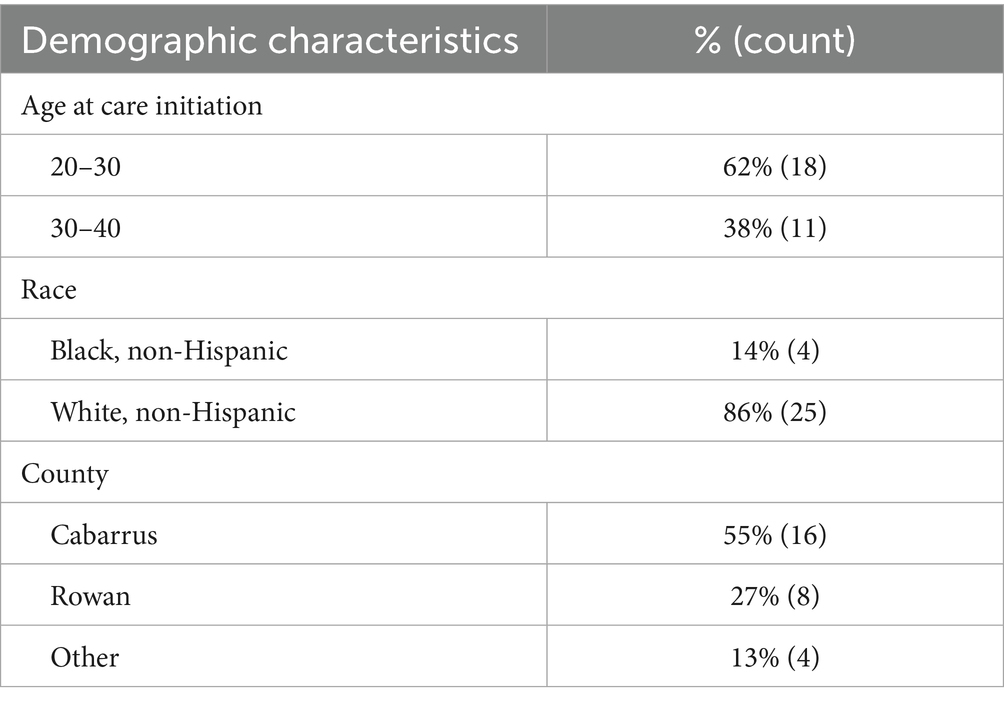Select the 'Other' county label
Viewport: 1004px width, 705px height.
tap(85, 657)
